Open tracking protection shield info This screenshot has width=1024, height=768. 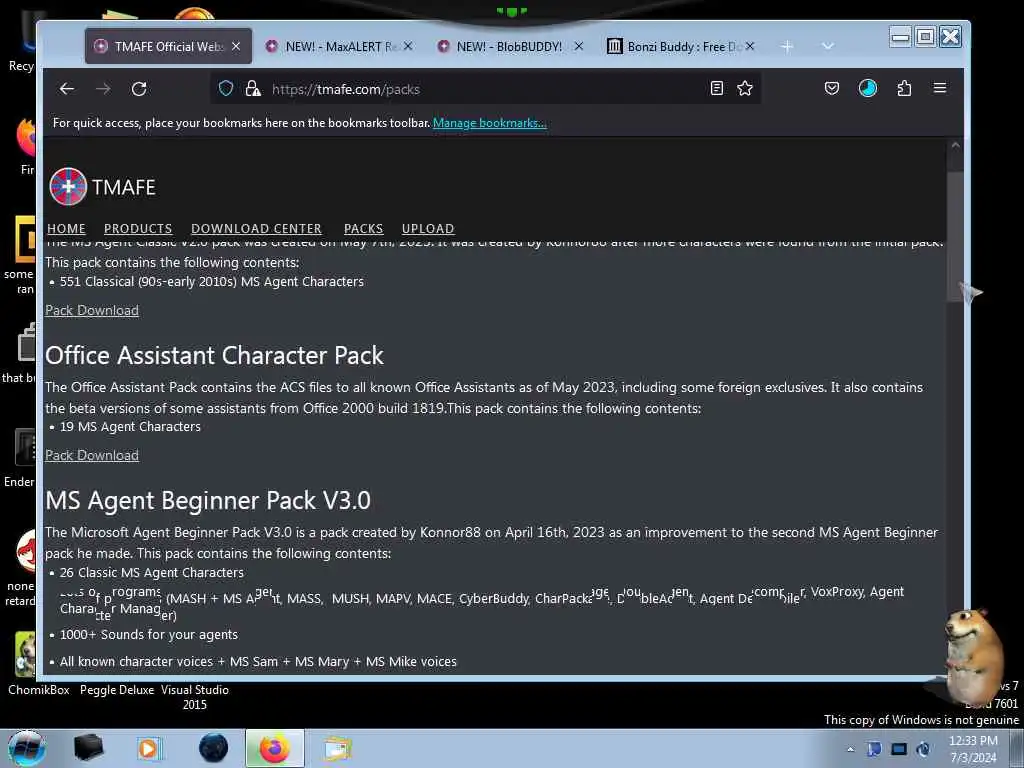[226, 89]
